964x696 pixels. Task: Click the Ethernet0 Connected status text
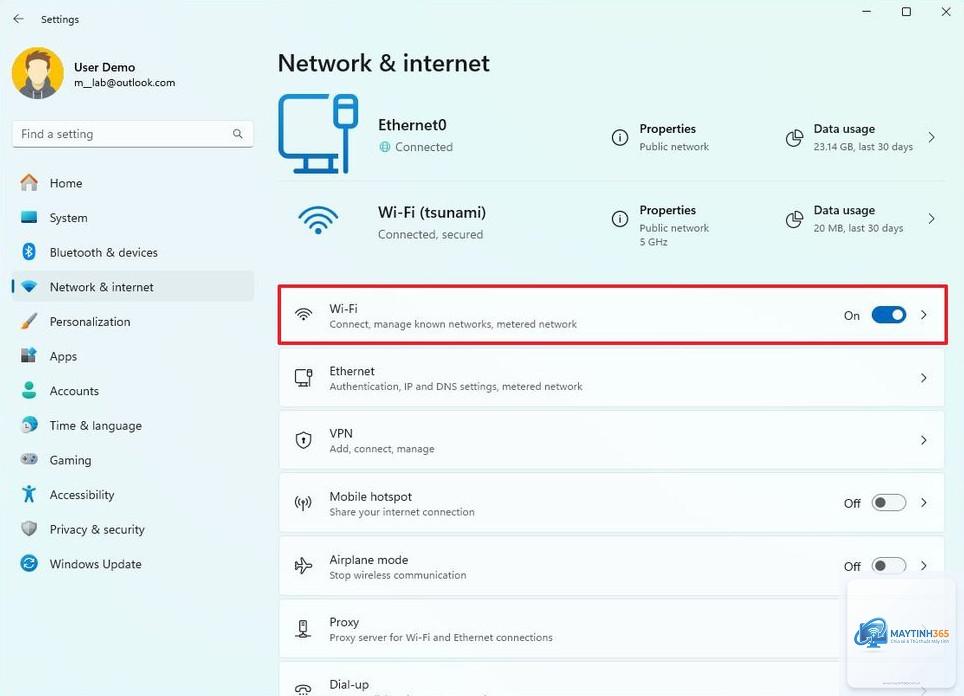pos(424,147)
